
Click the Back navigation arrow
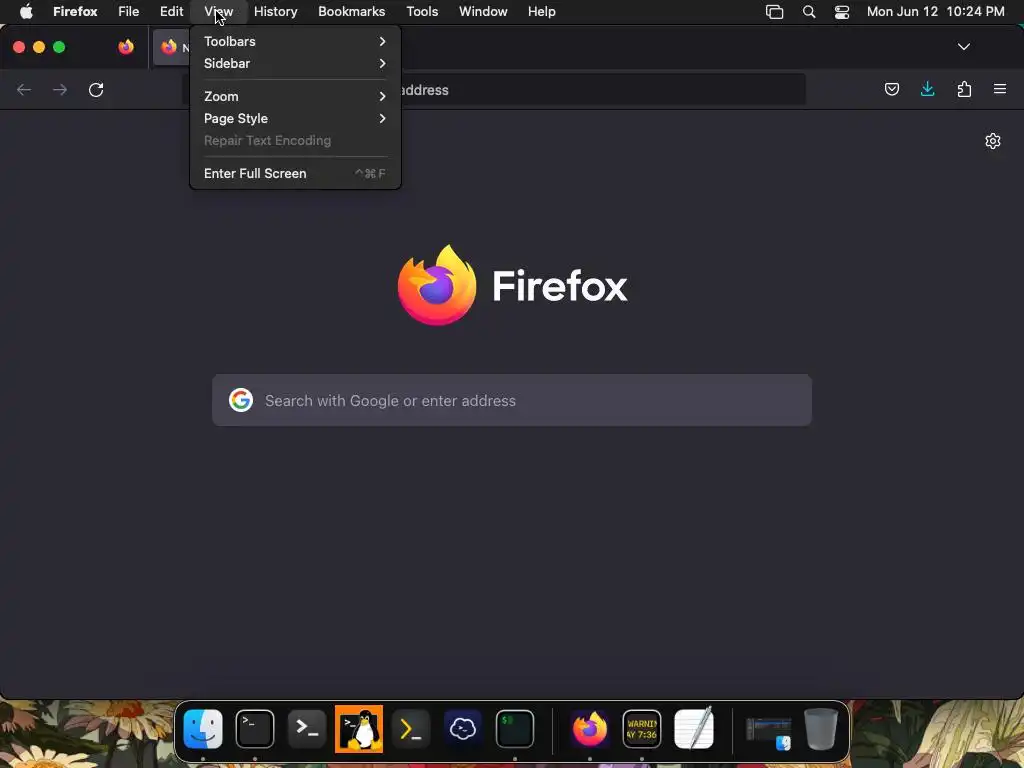[x=24, y=89]
